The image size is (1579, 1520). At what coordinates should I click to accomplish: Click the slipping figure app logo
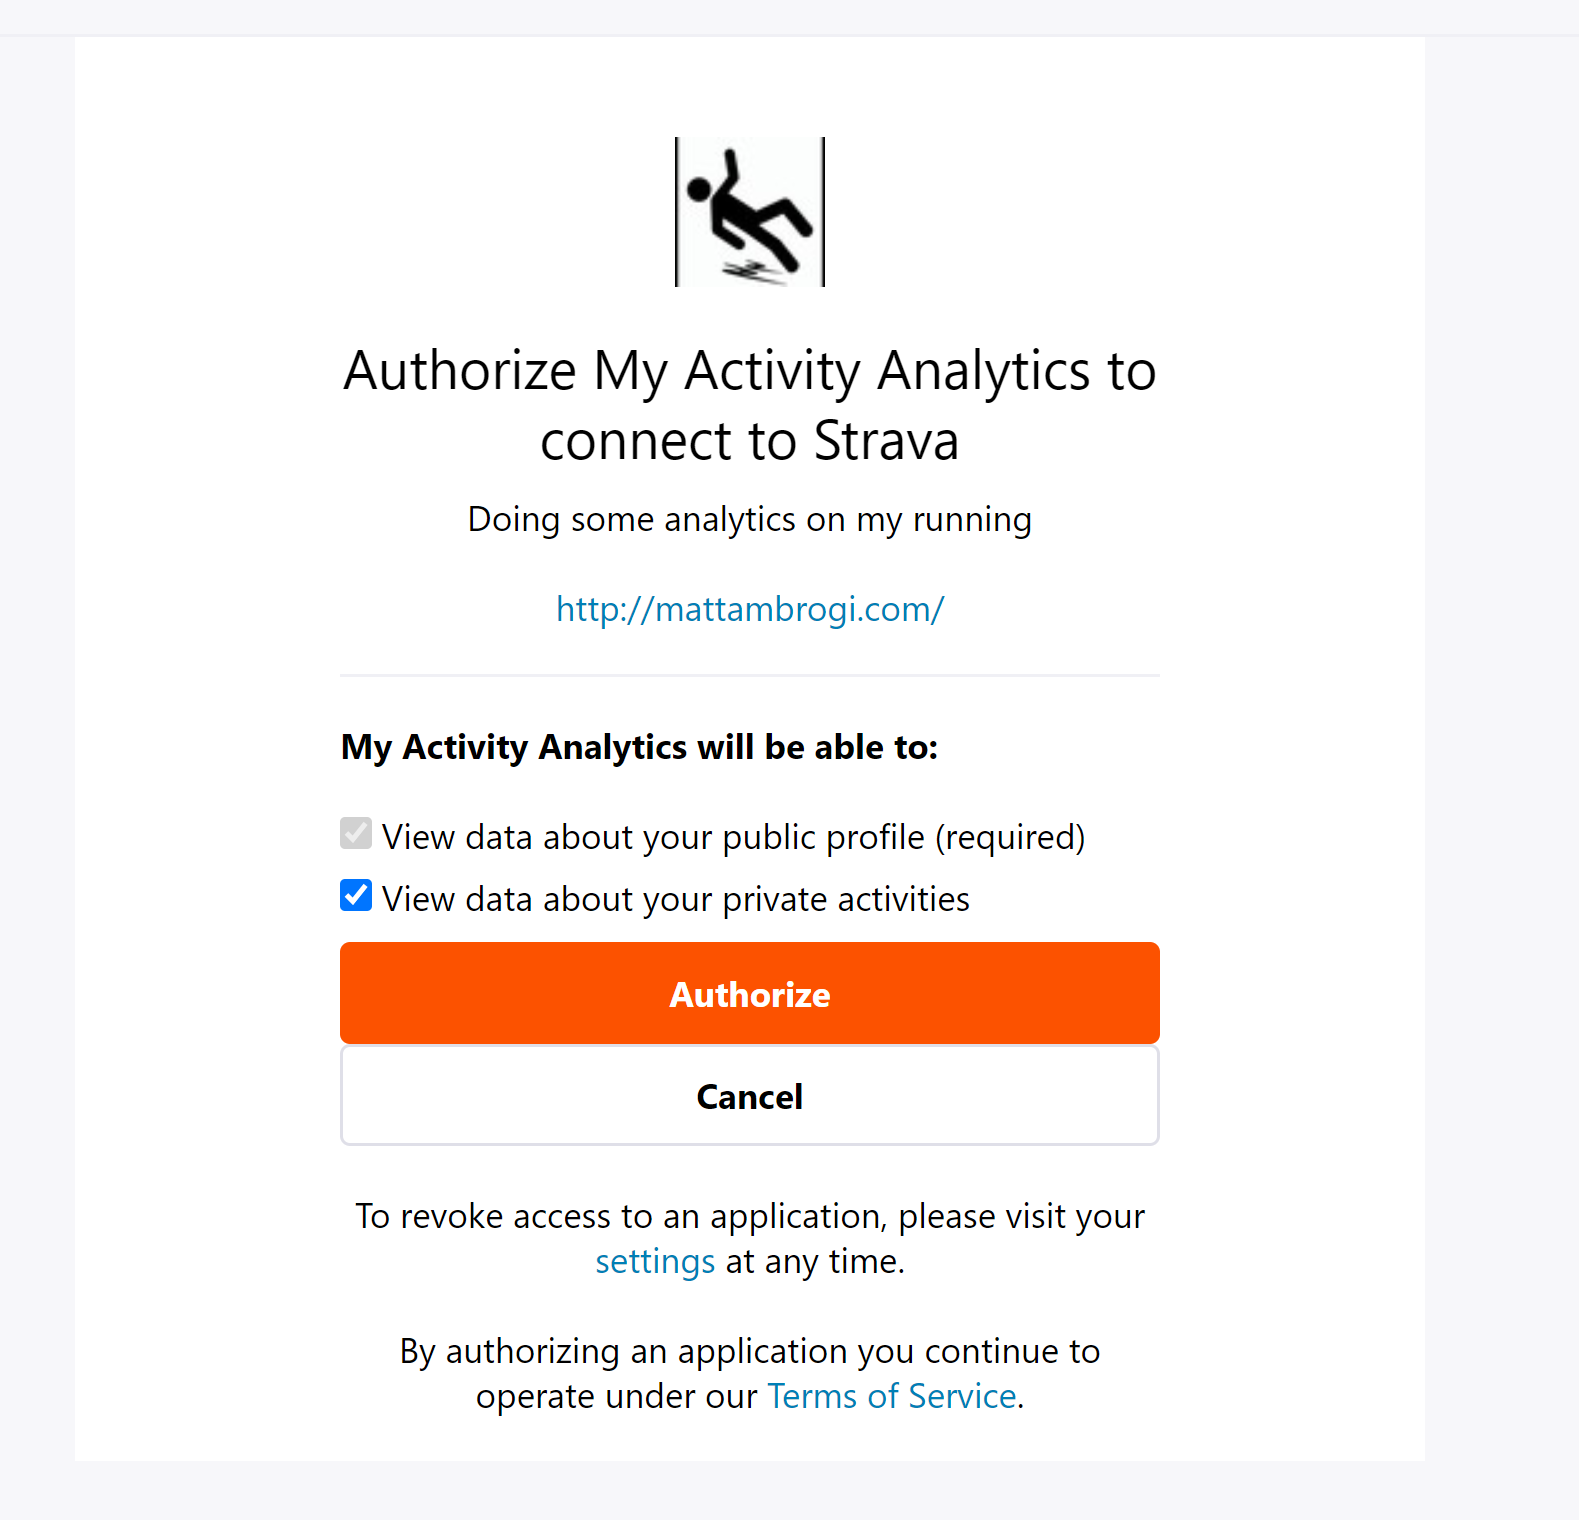750,212
